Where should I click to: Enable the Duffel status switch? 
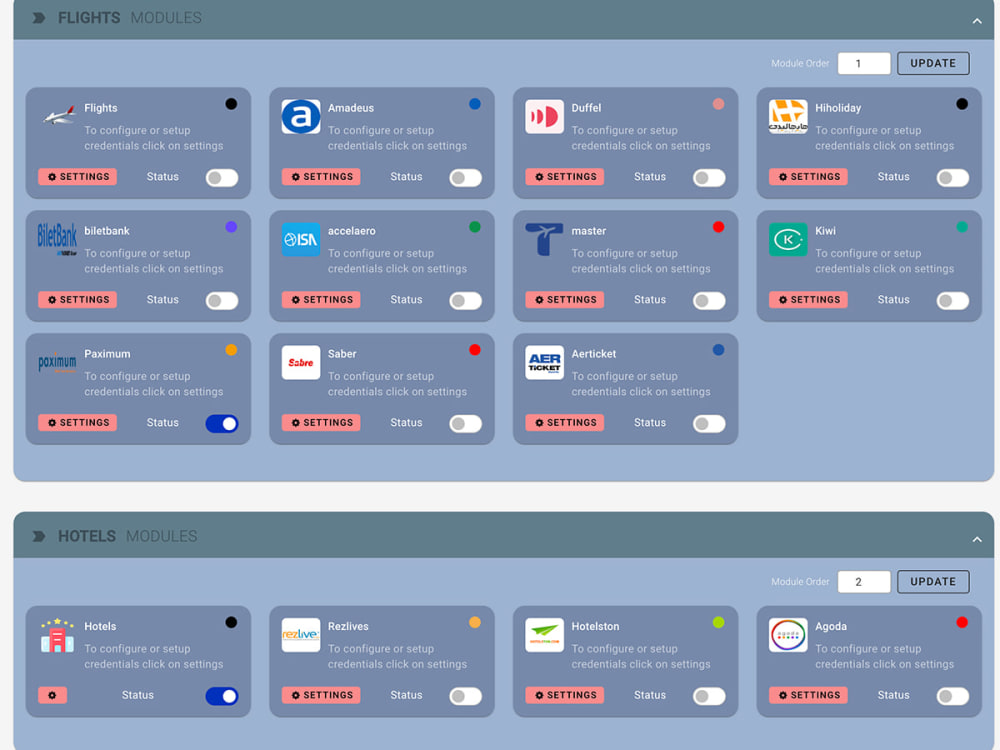tap(709, 177)
